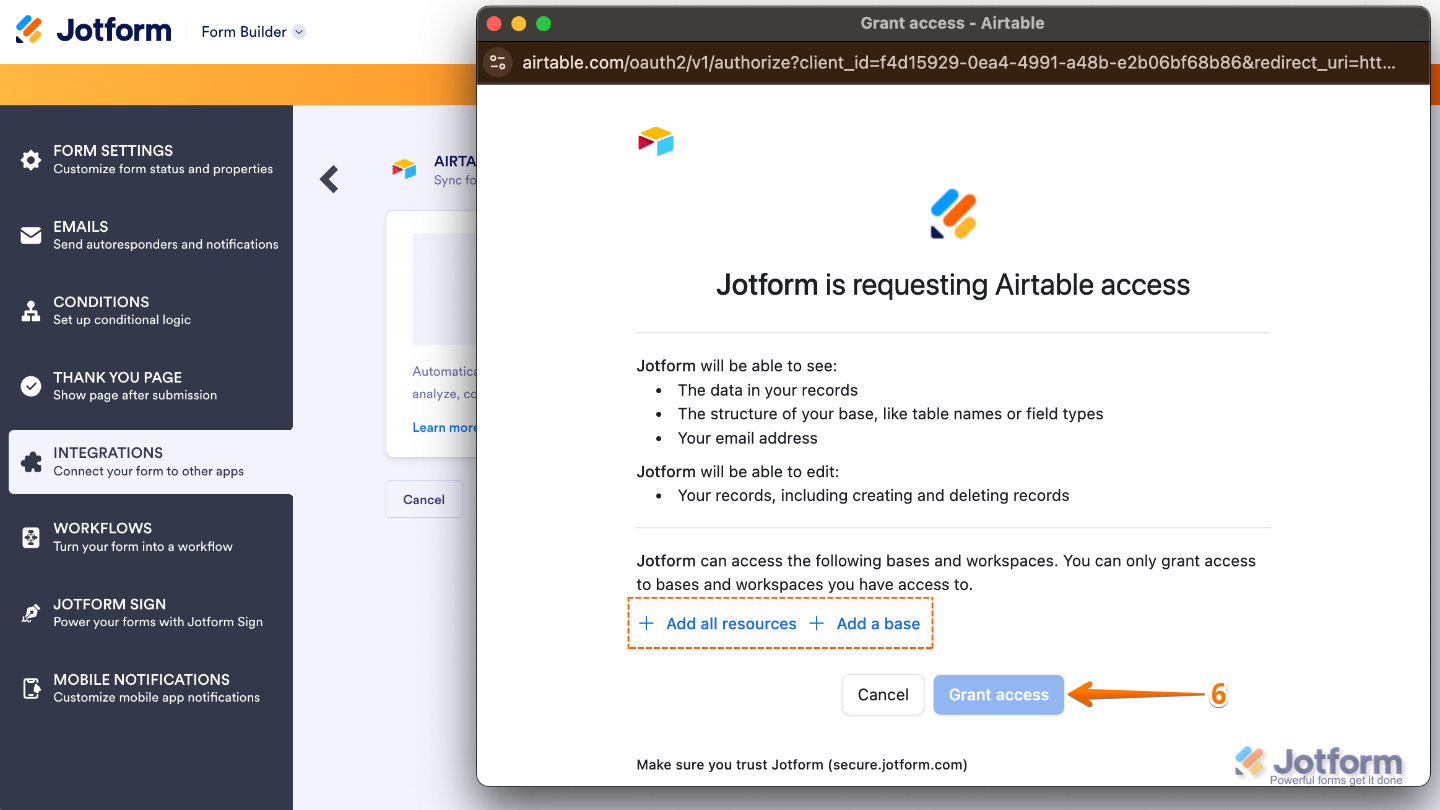Open the Mobile Notifications phone icon
The height and width of the screenshot is (810, 1440).
(x=29, y=687)
